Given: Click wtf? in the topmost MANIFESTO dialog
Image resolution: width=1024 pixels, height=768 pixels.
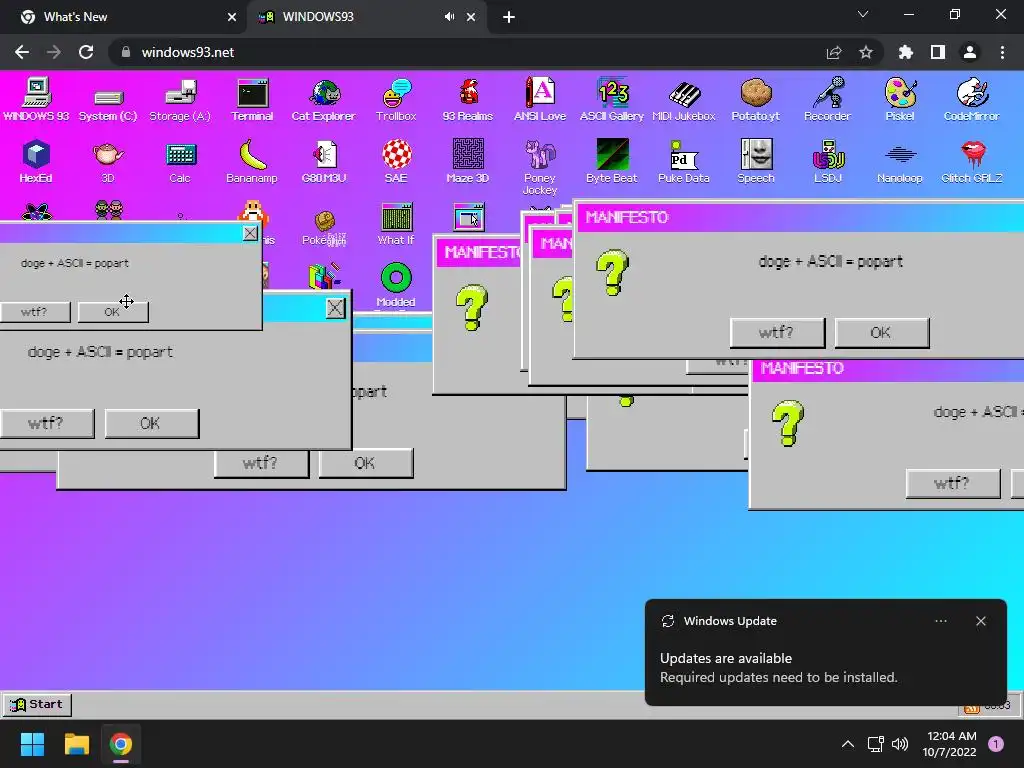Looking at the screenshot, I should (777, 333).
